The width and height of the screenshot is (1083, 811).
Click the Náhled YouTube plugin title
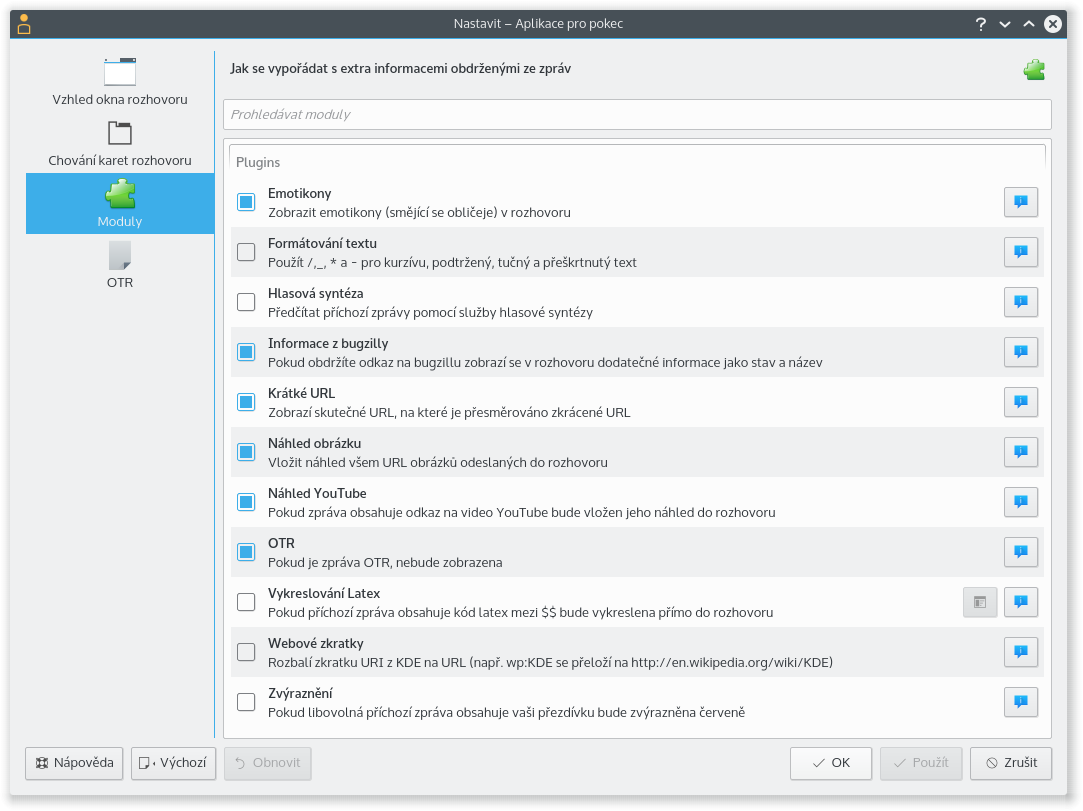pyautogui.click(x=317, y=493)
